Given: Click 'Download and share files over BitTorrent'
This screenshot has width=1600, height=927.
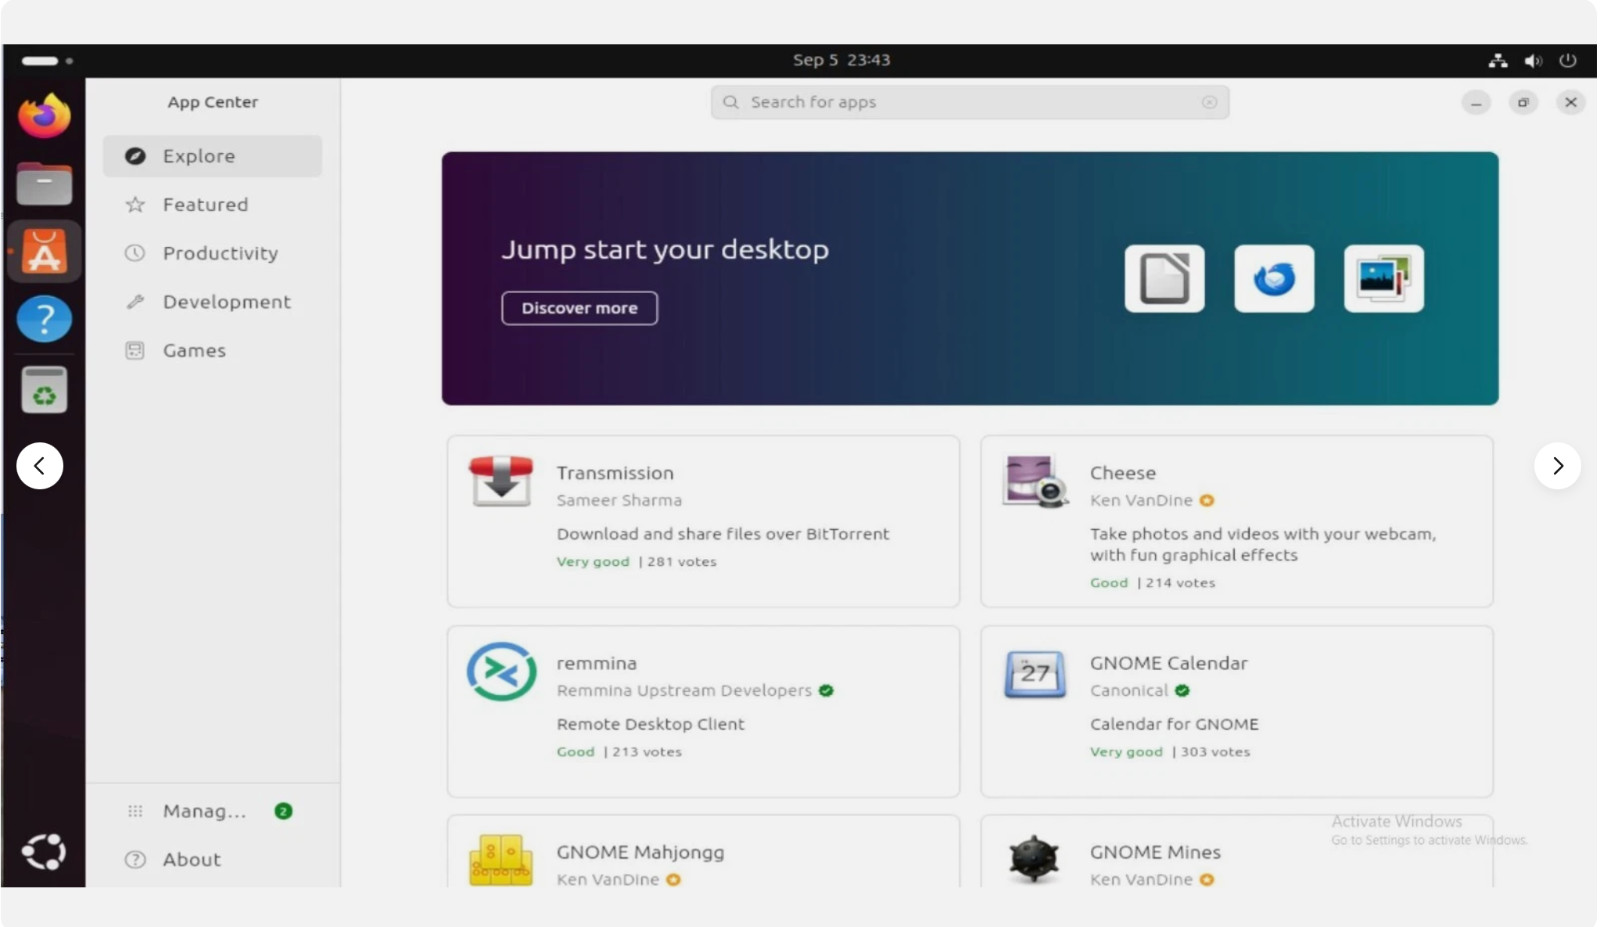Looking at the screenshot, I should pos(723,534).
